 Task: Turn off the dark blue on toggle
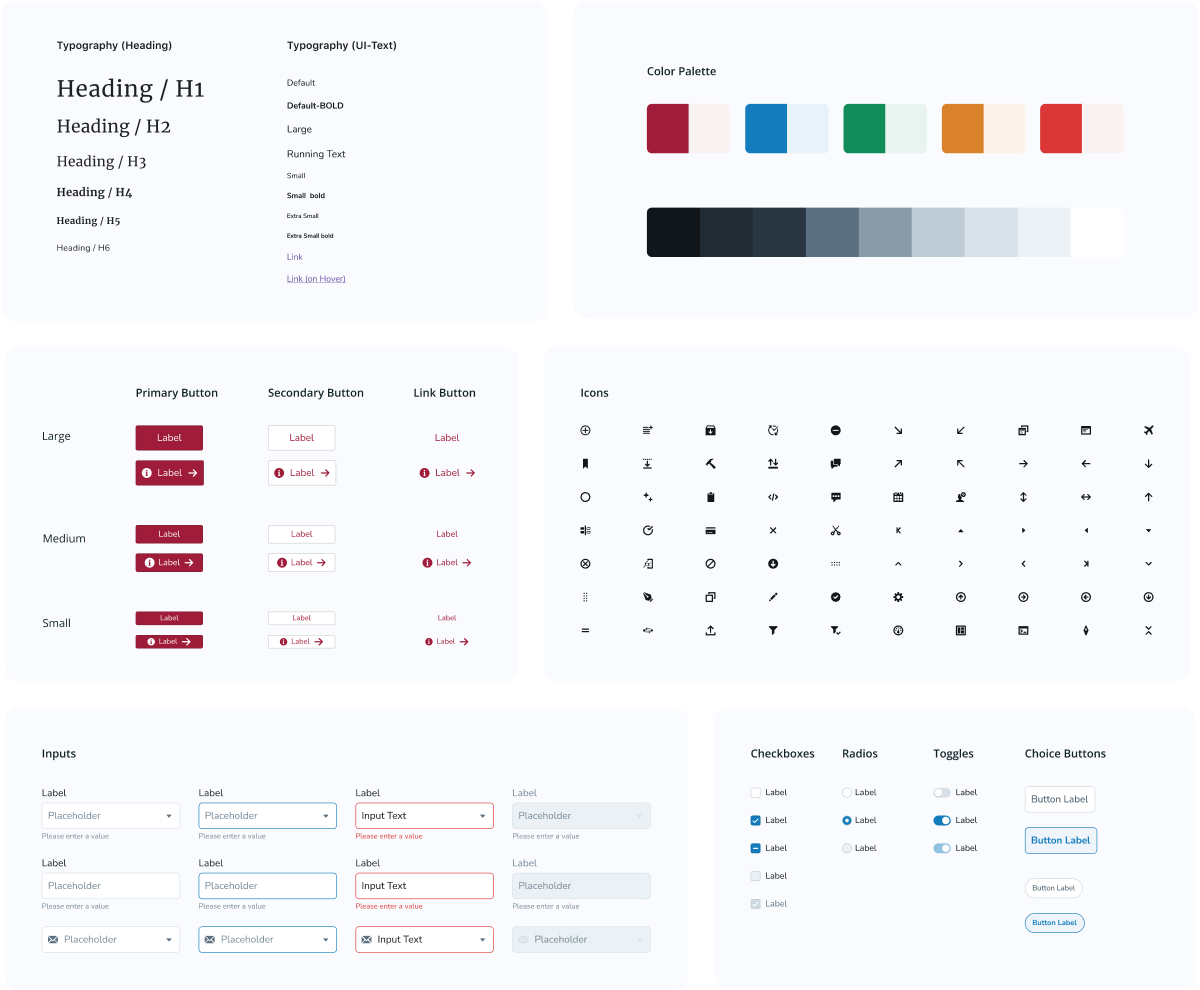(x=942, y=820)
